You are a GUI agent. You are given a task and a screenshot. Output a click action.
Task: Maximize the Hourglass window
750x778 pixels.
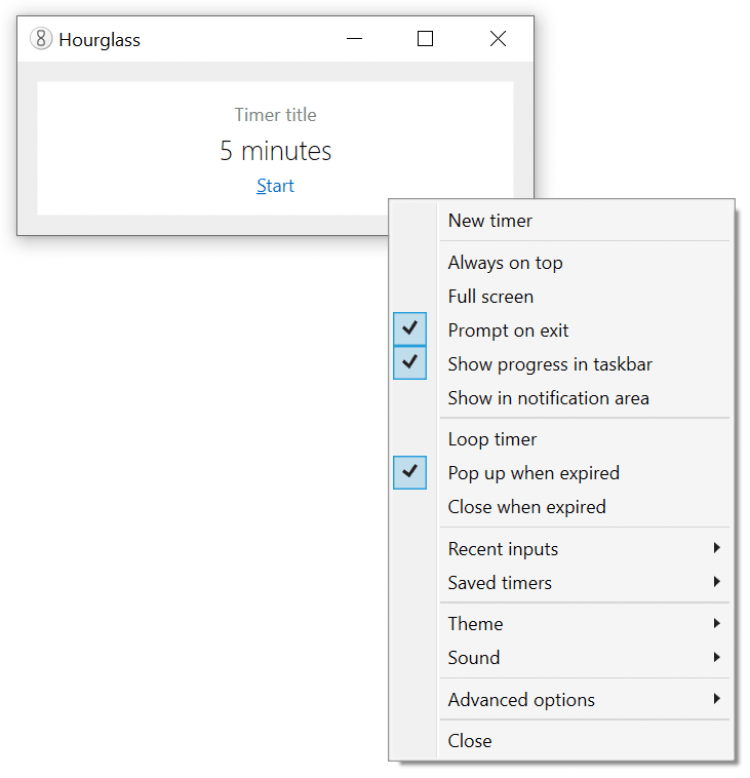click(x=425, y=39)
